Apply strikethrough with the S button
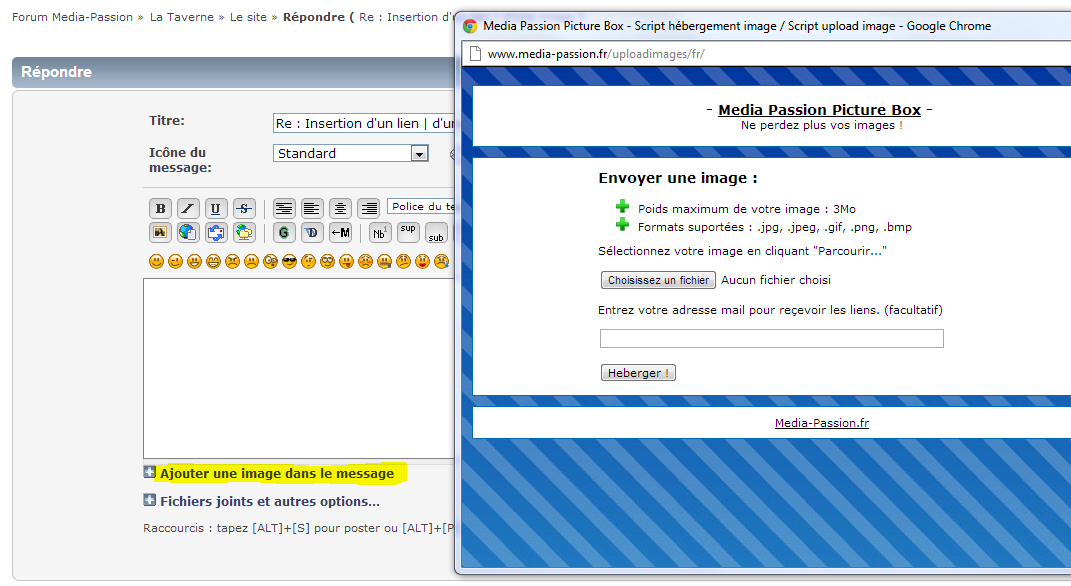The height and width of the screenshot is (586, 1071). [x=244, y=208]
